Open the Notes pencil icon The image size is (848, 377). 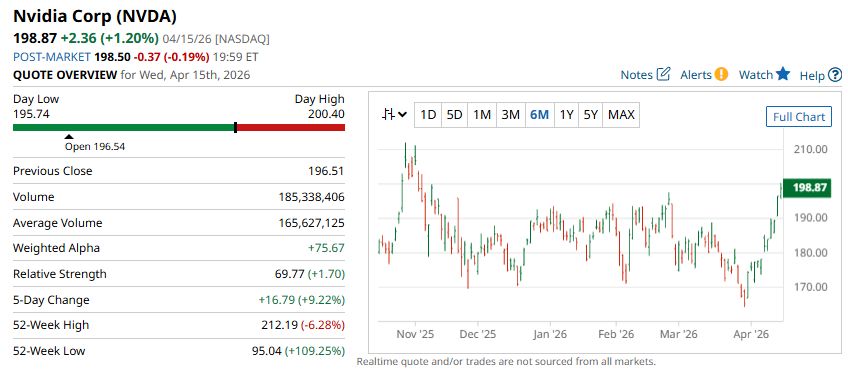pos(664,74)
